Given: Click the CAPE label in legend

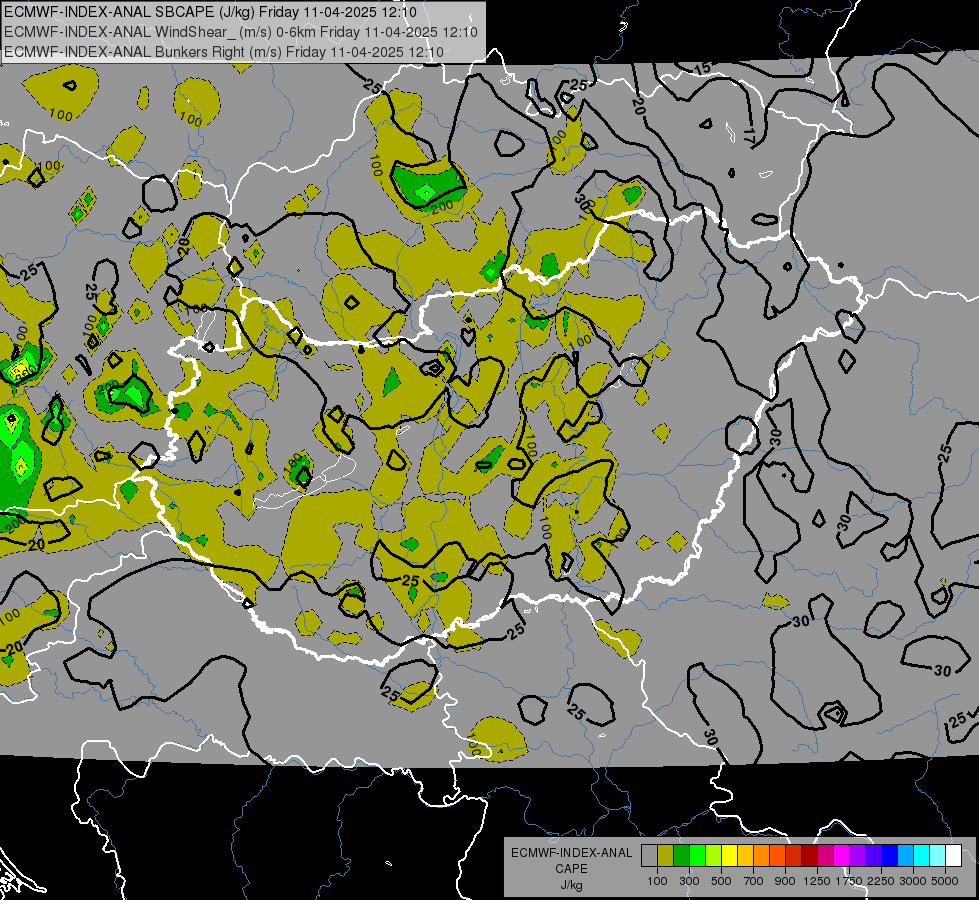Looking at the screenshot, I should point(571,869).
